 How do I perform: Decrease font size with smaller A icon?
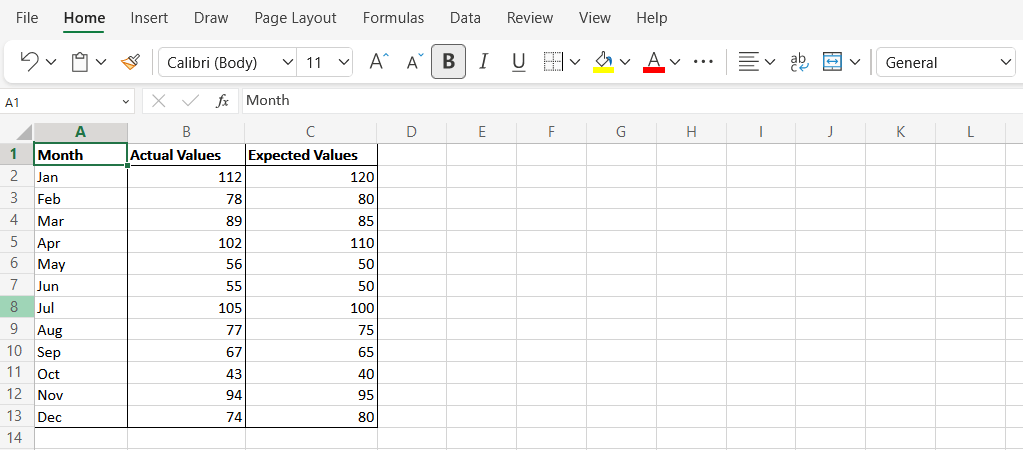point(415,62)
